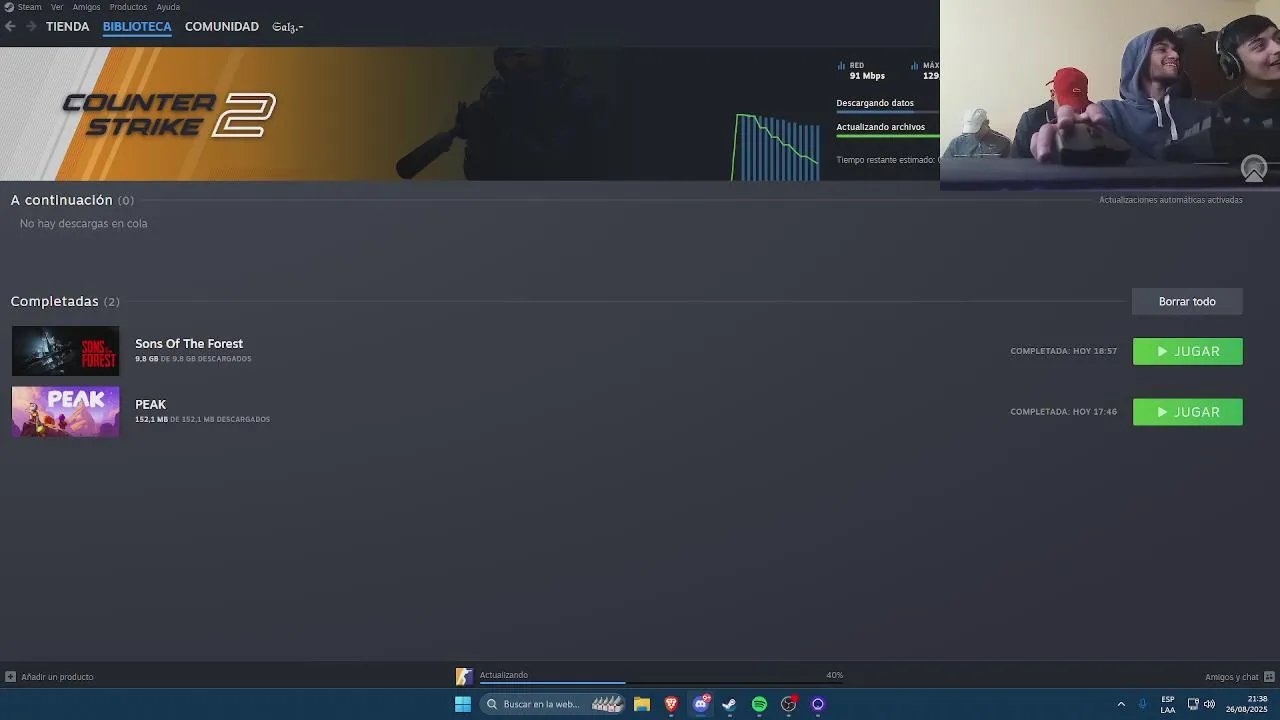Screen dimensions: 1280x720
Task: Show hidden system tray icons
Action: 1121,704
